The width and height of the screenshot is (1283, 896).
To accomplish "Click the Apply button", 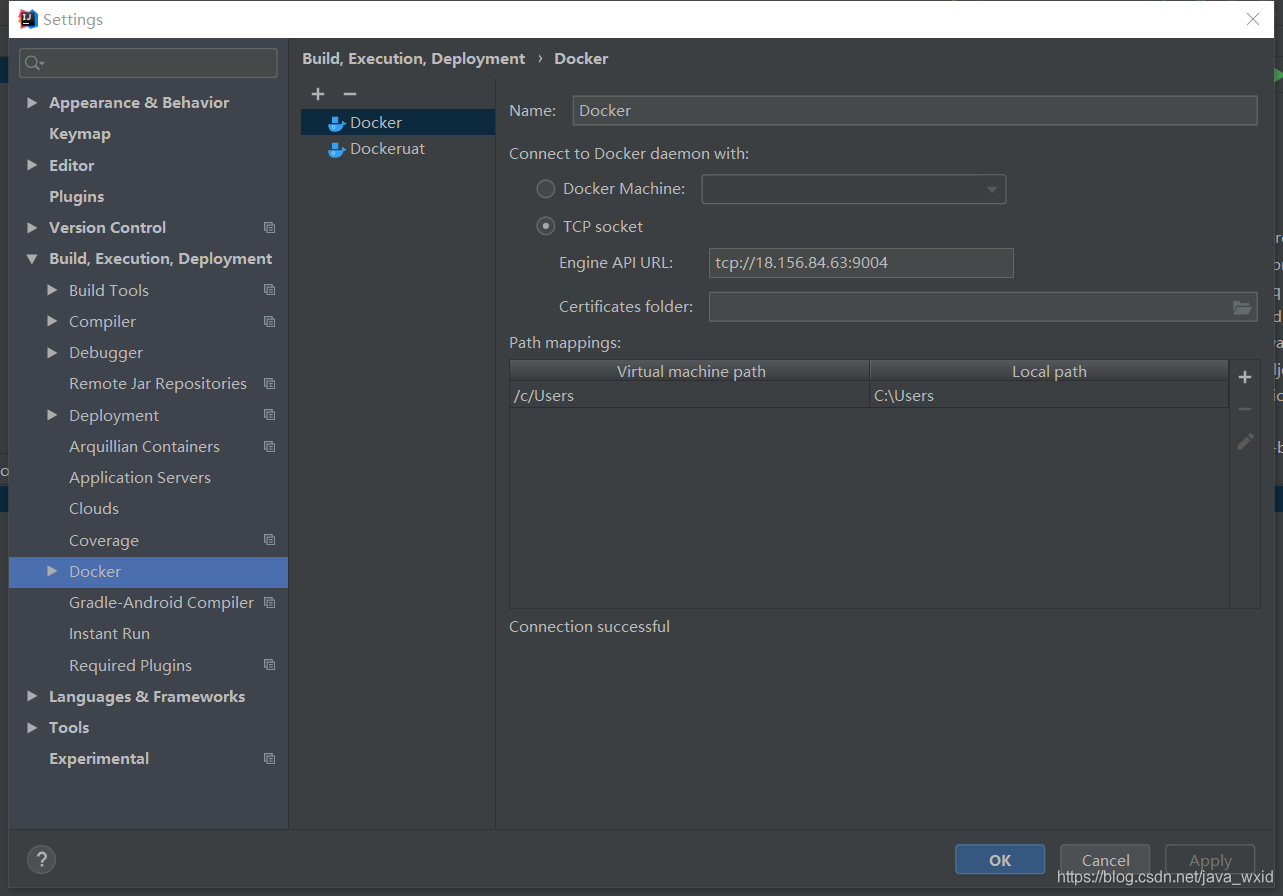I will pos(1210,860).
